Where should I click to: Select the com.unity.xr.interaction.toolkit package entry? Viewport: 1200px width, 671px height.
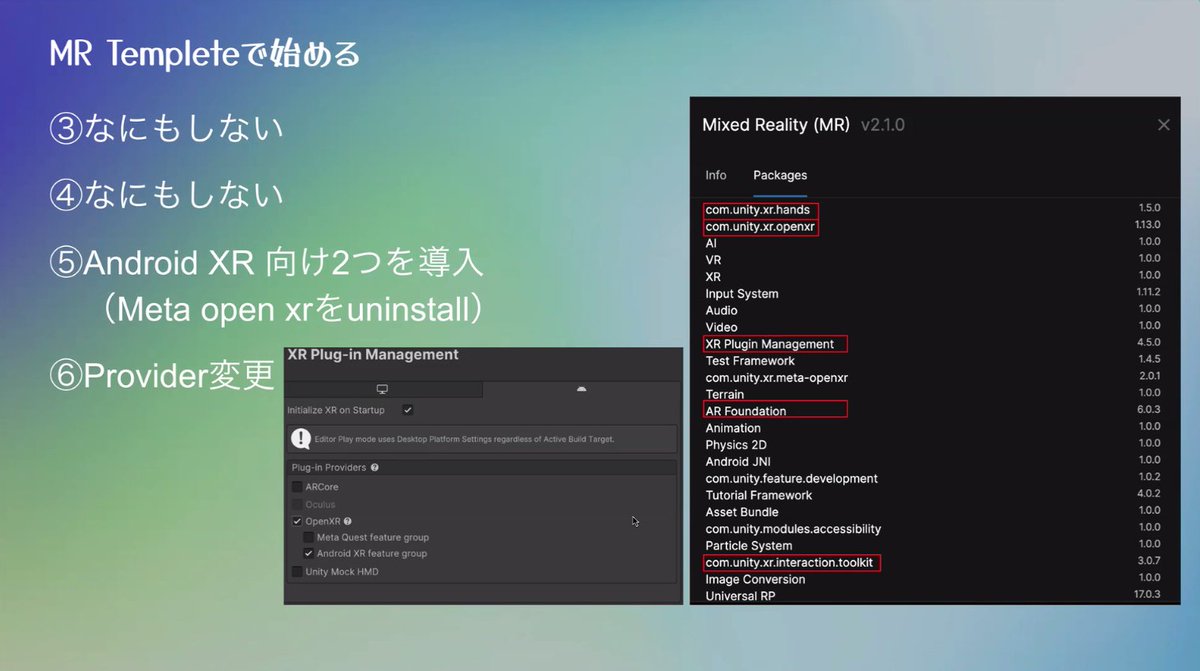pyautogui.click(x=790, y=562)
